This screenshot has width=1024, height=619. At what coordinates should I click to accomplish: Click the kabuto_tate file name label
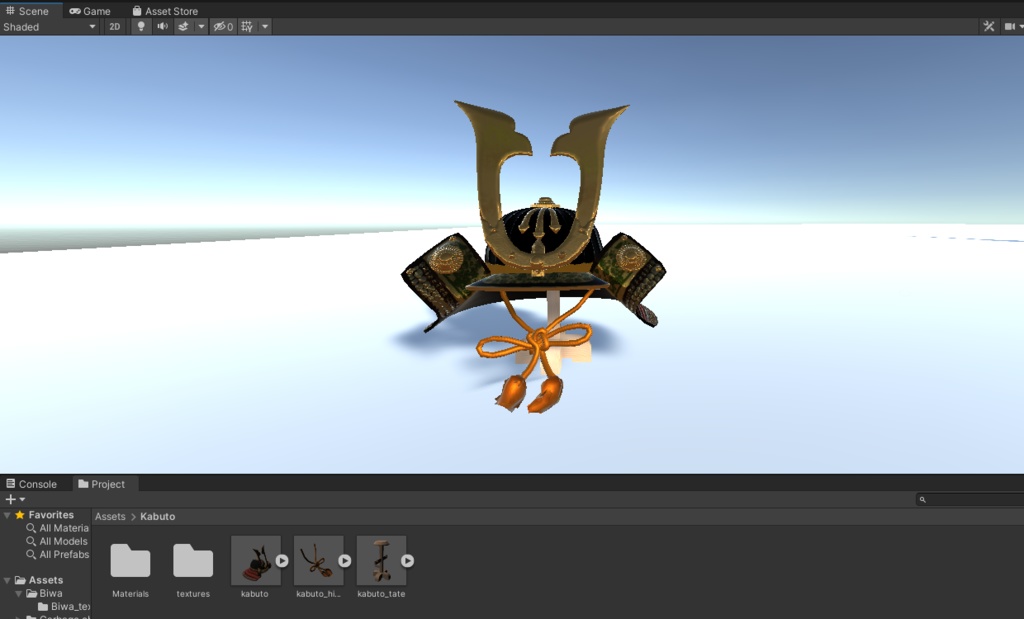pos(381,594)
